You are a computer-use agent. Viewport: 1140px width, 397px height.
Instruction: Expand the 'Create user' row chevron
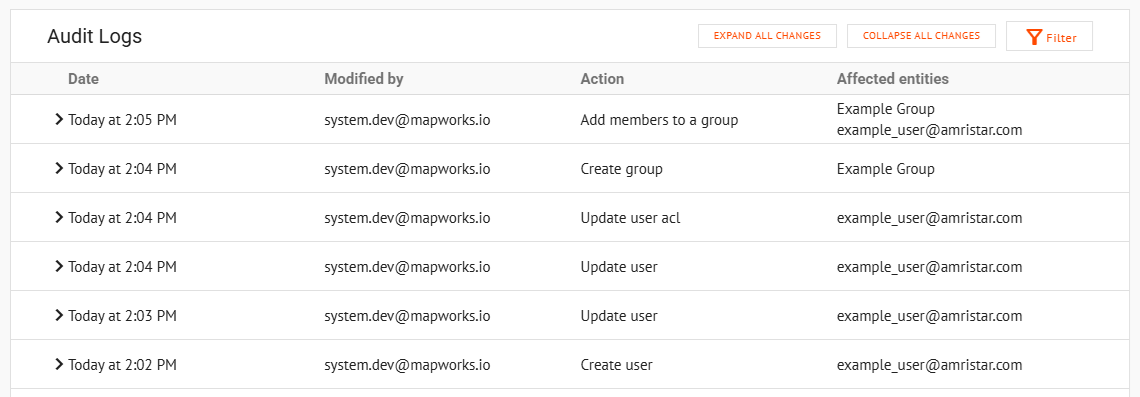coord(60,364)
